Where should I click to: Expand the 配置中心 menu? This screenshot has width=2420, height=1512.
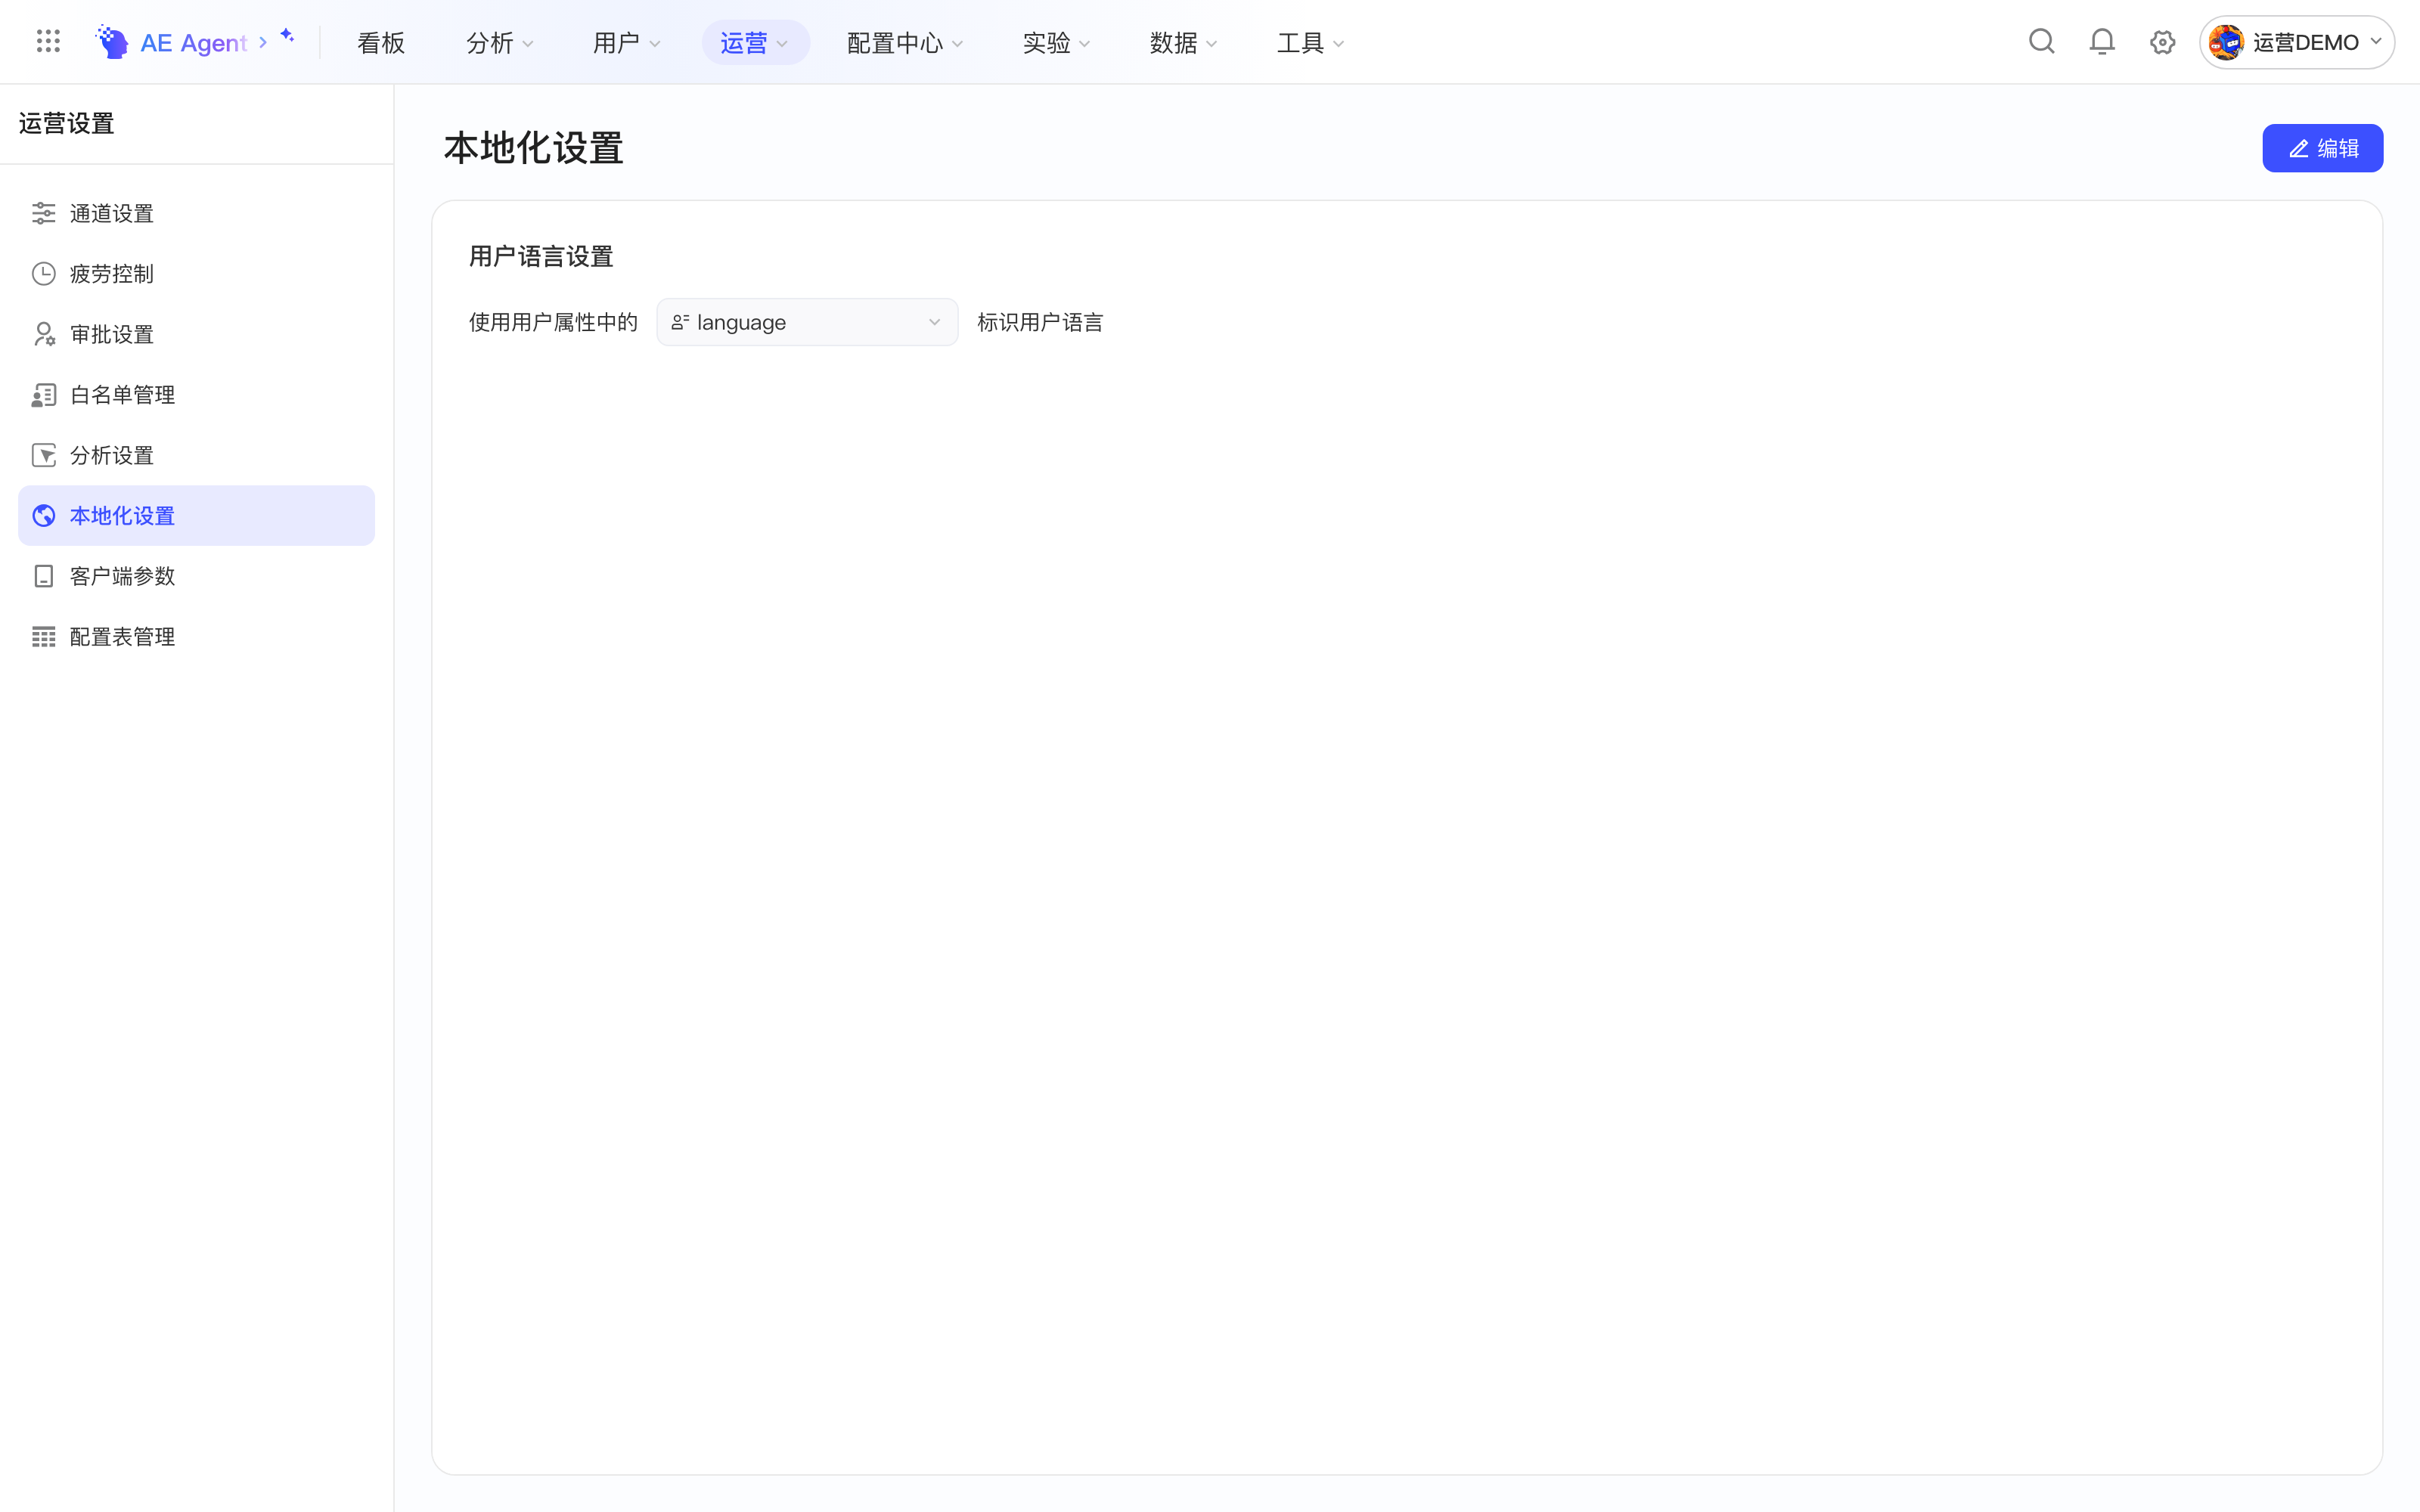pos(904,42)
